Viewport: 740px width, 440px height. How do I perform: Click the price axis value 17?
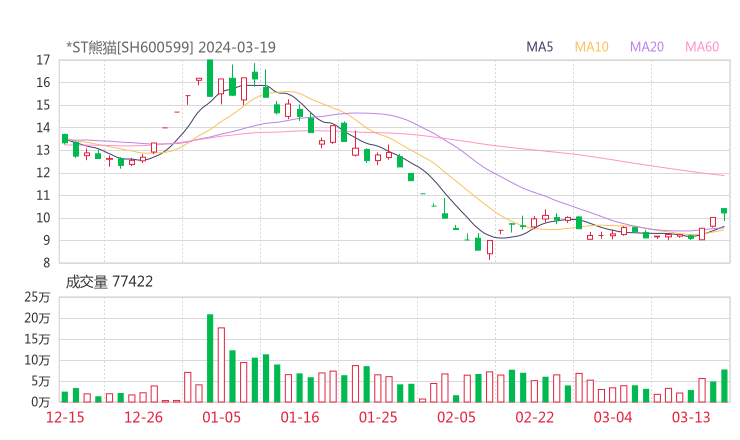[43, 60]
